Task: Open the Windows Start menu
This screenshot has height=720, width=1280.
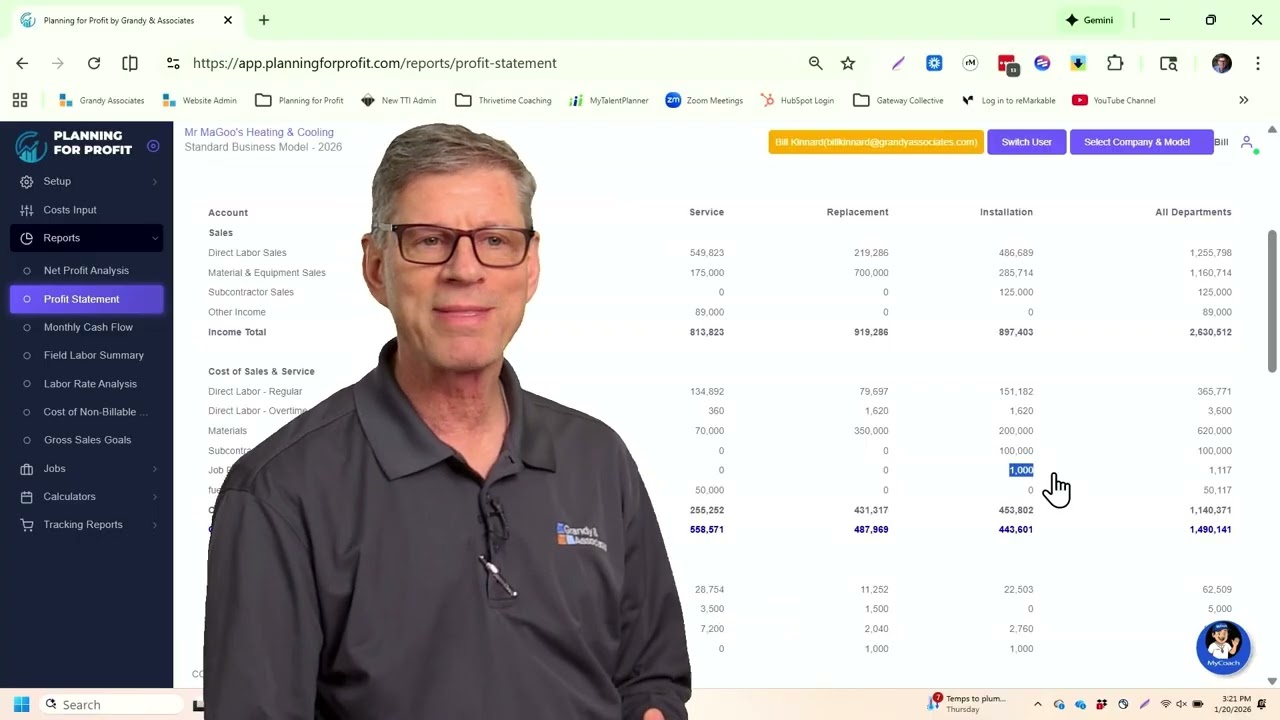Action: pos(21,705)
